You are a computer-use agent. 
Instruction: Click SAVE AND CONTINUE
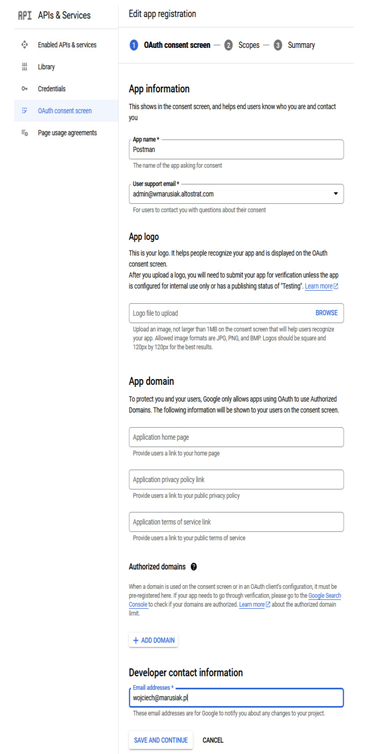click(161, 740)
